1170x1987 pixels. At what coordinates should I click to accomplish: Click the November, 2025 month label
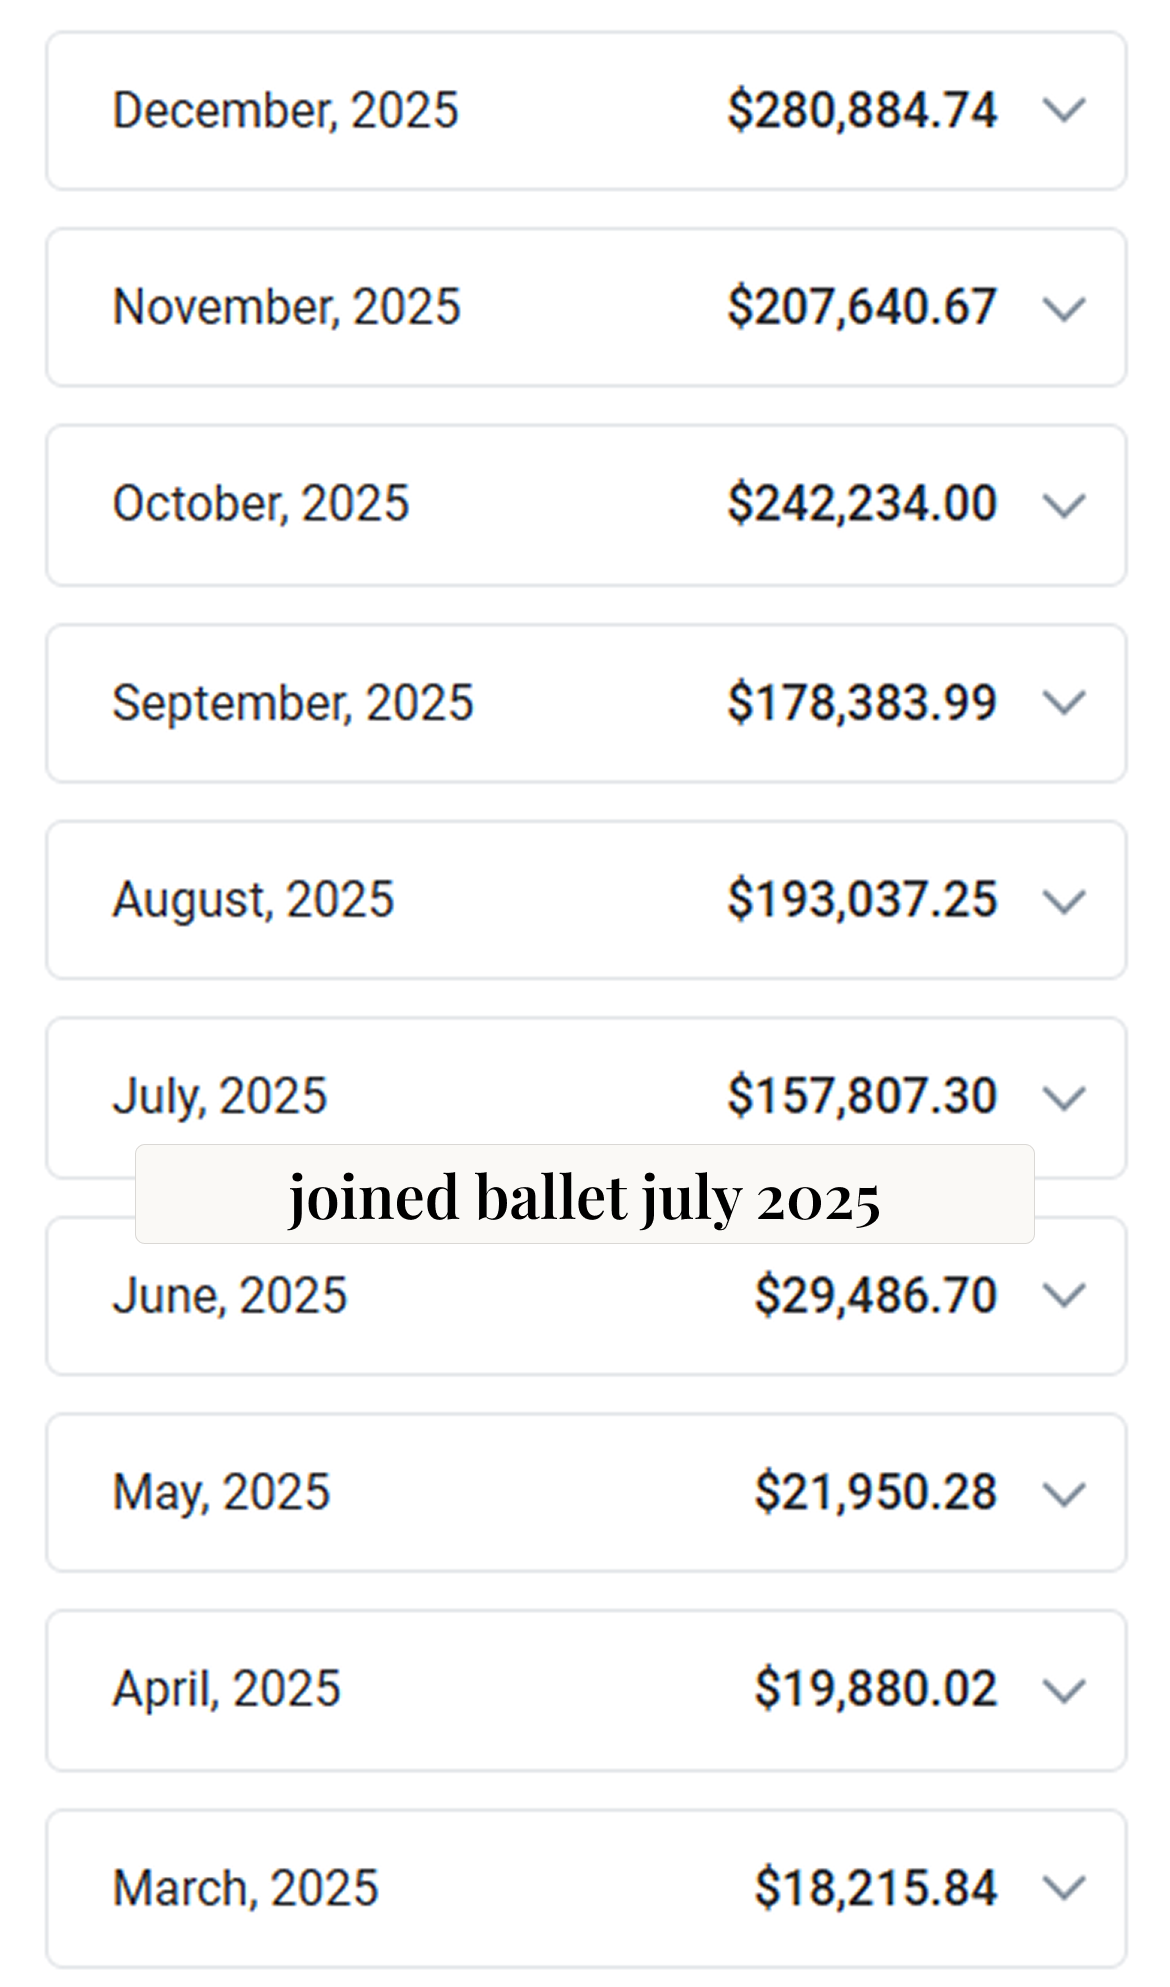click(x=286, y=307)
